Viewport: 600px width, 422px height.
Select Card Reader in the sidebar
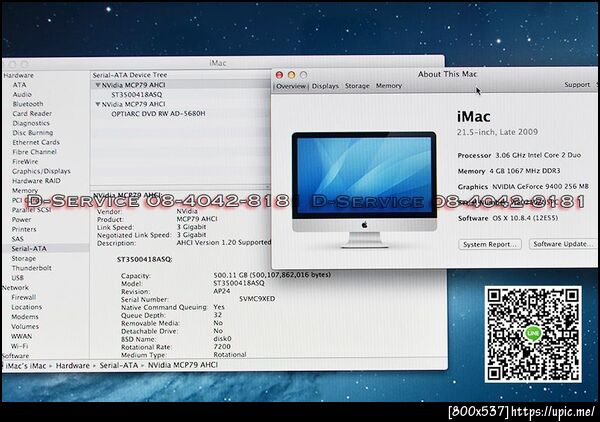(32, 114)
